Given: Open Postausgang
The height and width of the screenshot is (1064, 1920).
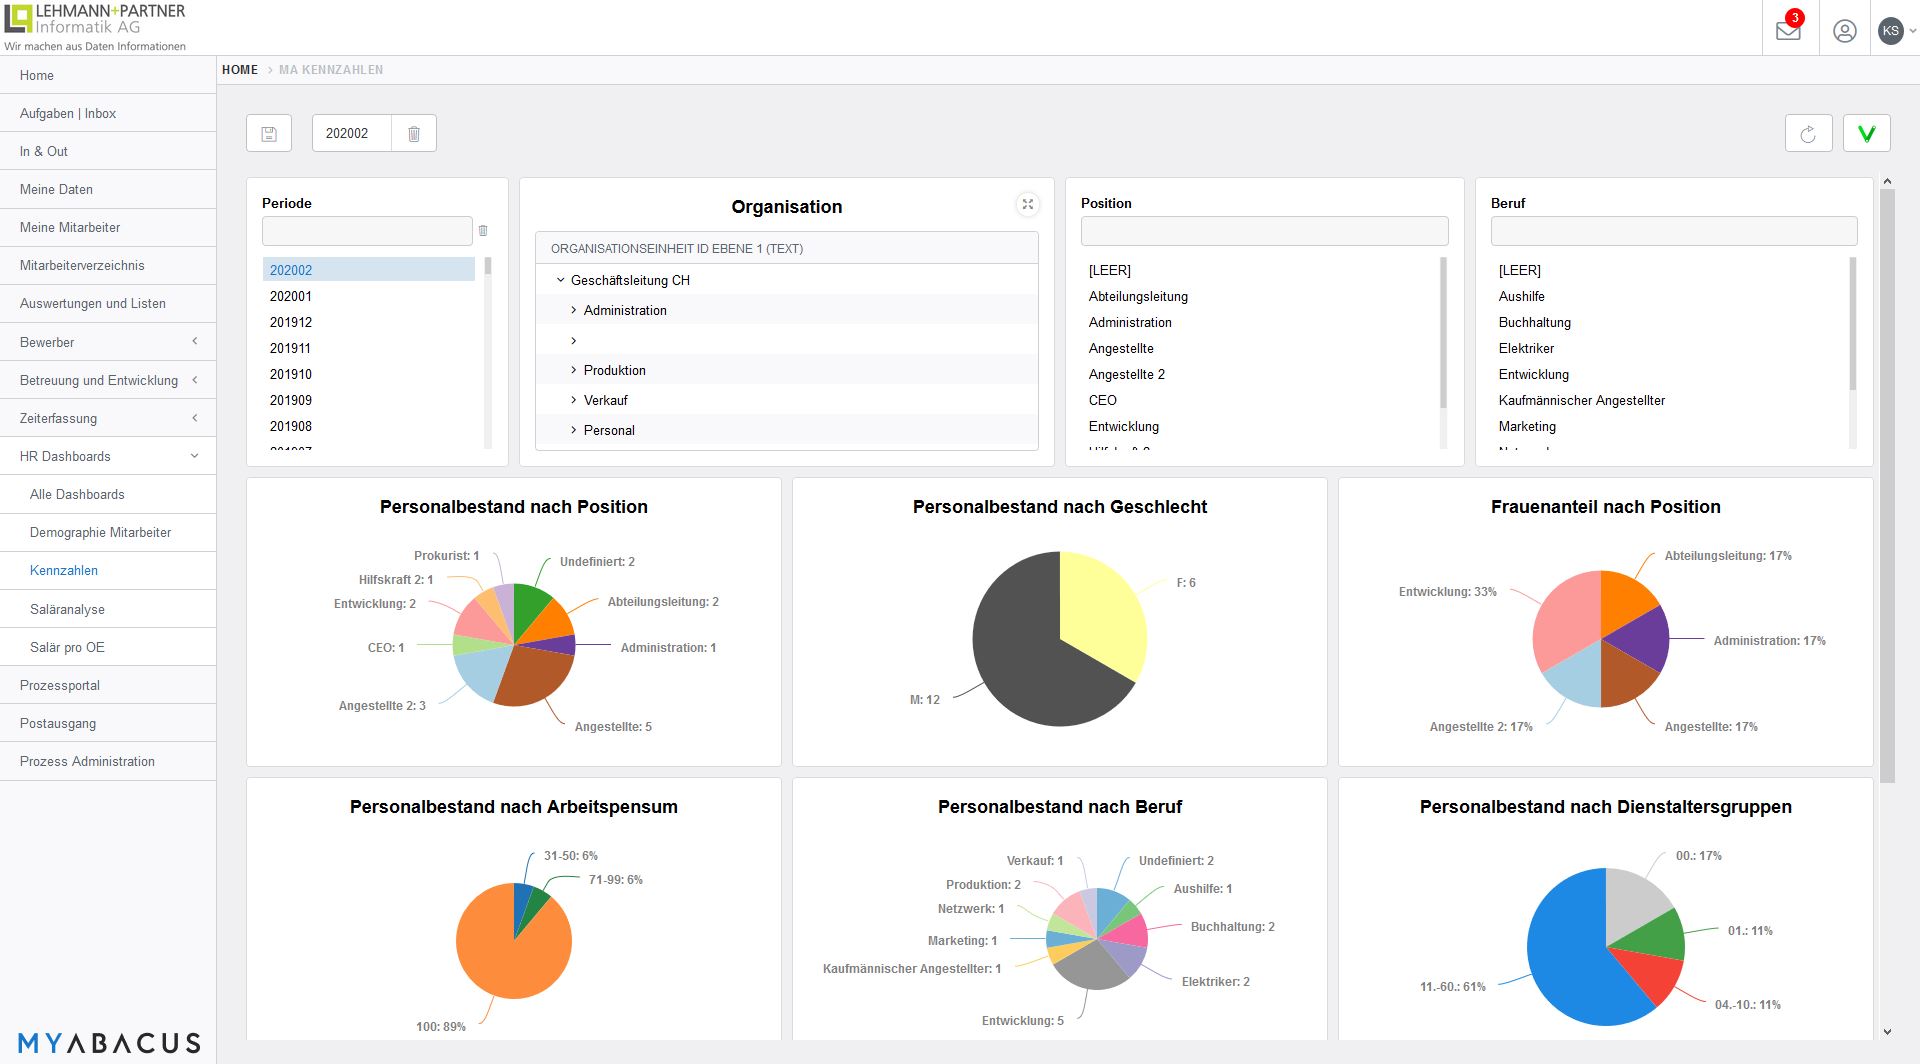Looking at the screenshot, I should [108, 723].
